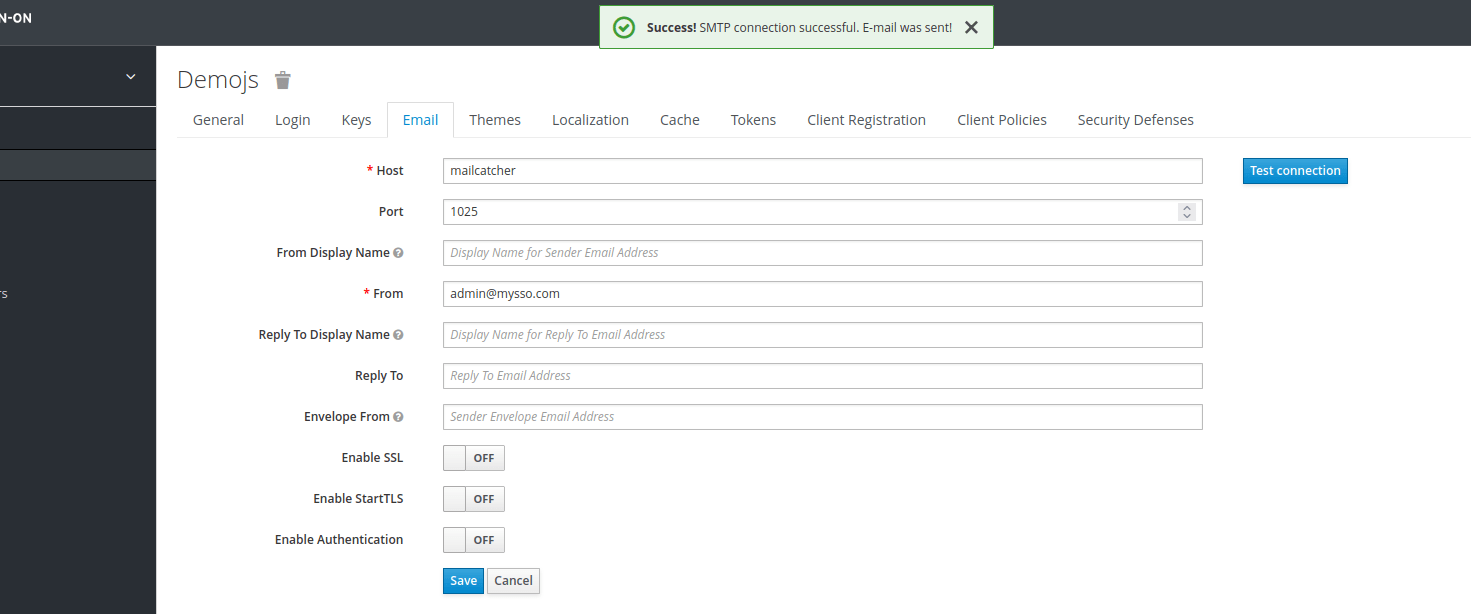Click the help icon beside Envelope From

399,415
